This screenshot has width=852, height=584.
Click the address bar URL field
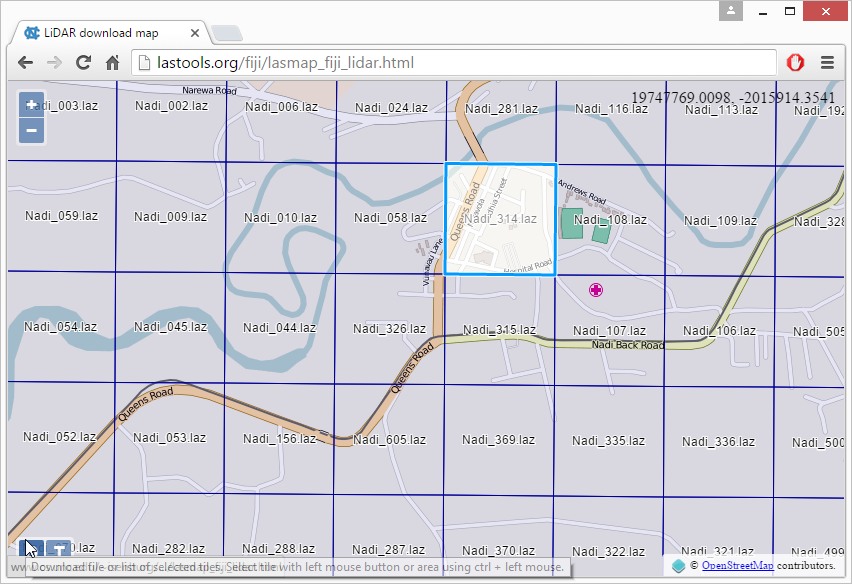coord(450,63)
